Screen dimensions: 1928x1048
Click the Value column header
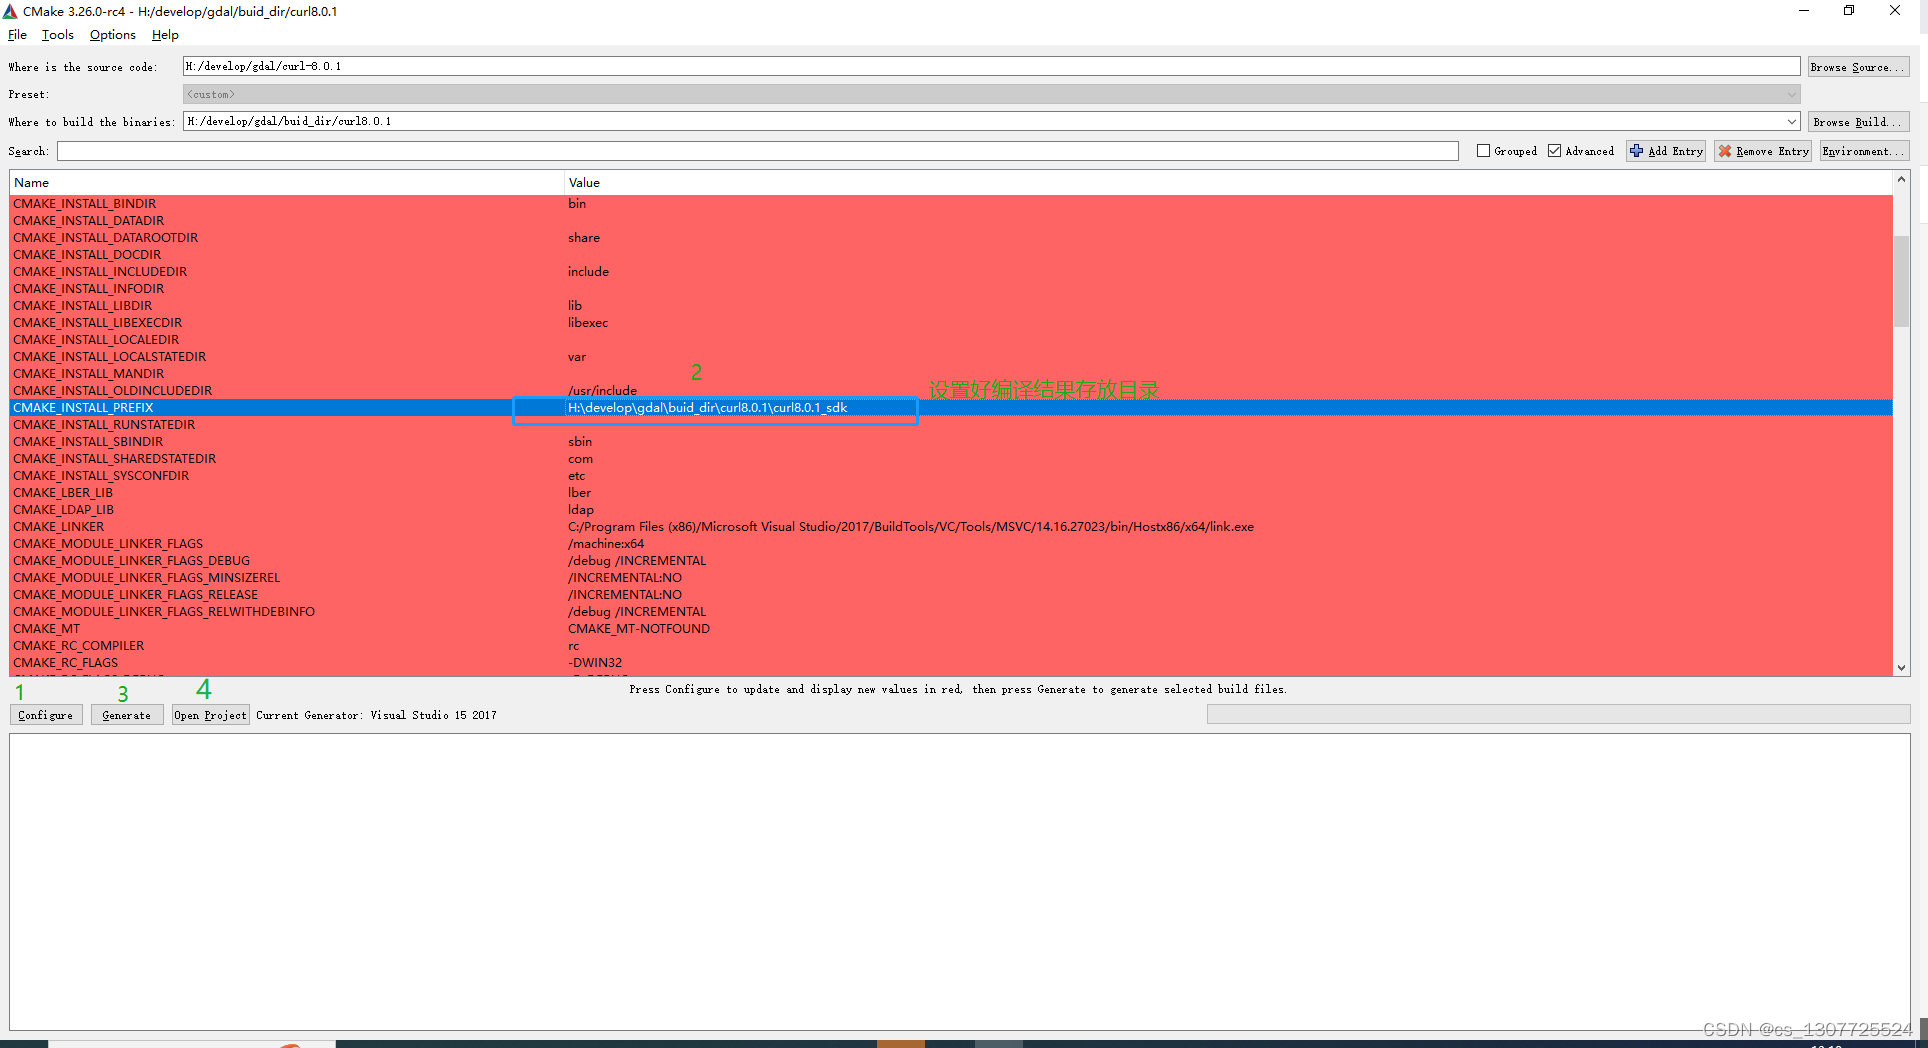pyautogui.click(x=1228, y=182)
